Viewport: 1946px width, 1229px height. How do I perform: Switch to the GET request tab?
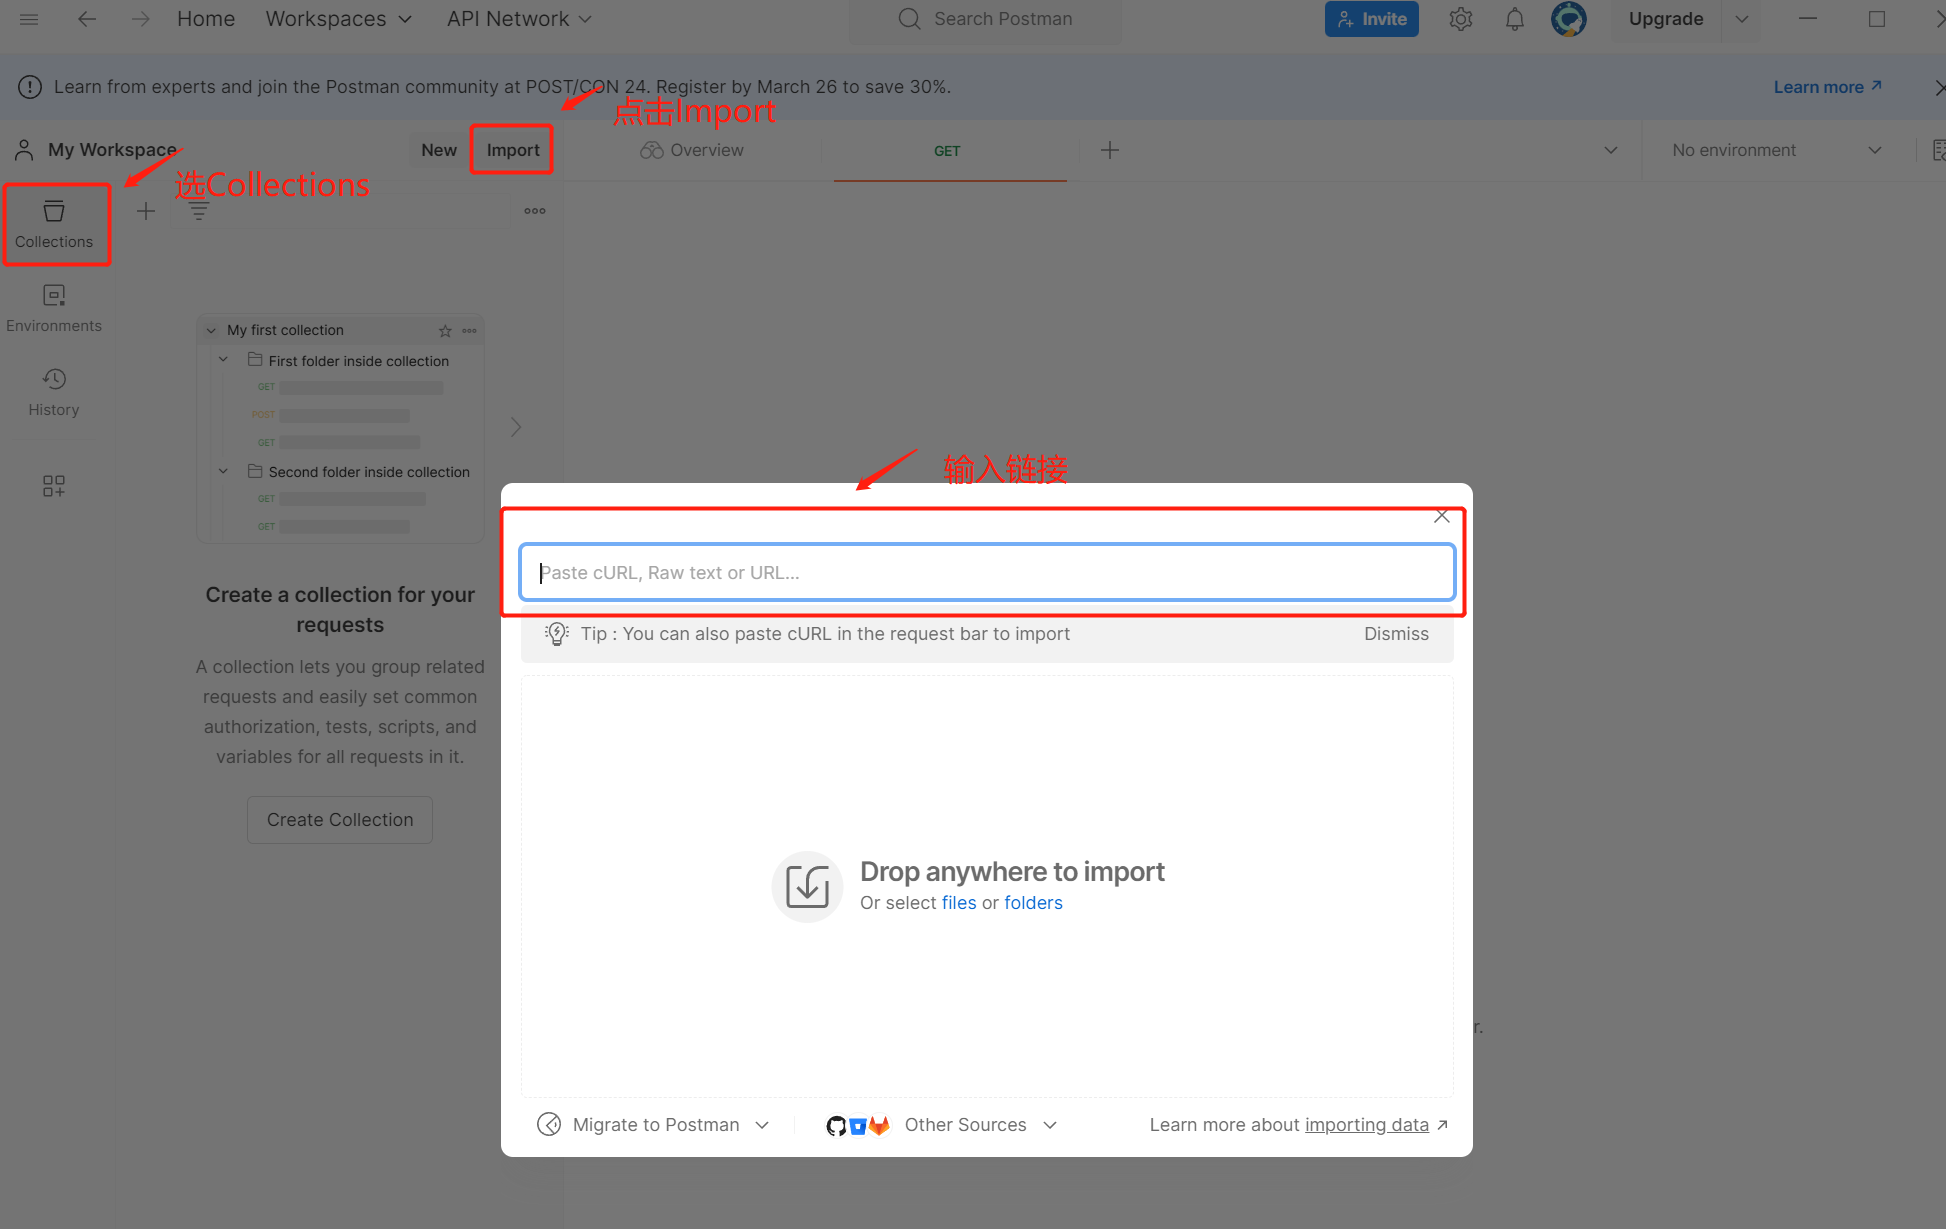948,151
